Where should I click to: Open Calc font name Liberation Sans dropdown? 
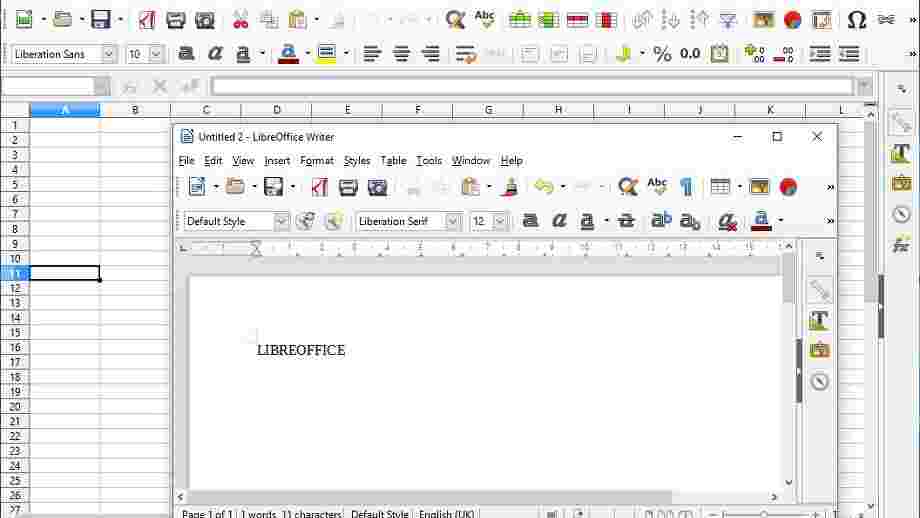point(109,54)
